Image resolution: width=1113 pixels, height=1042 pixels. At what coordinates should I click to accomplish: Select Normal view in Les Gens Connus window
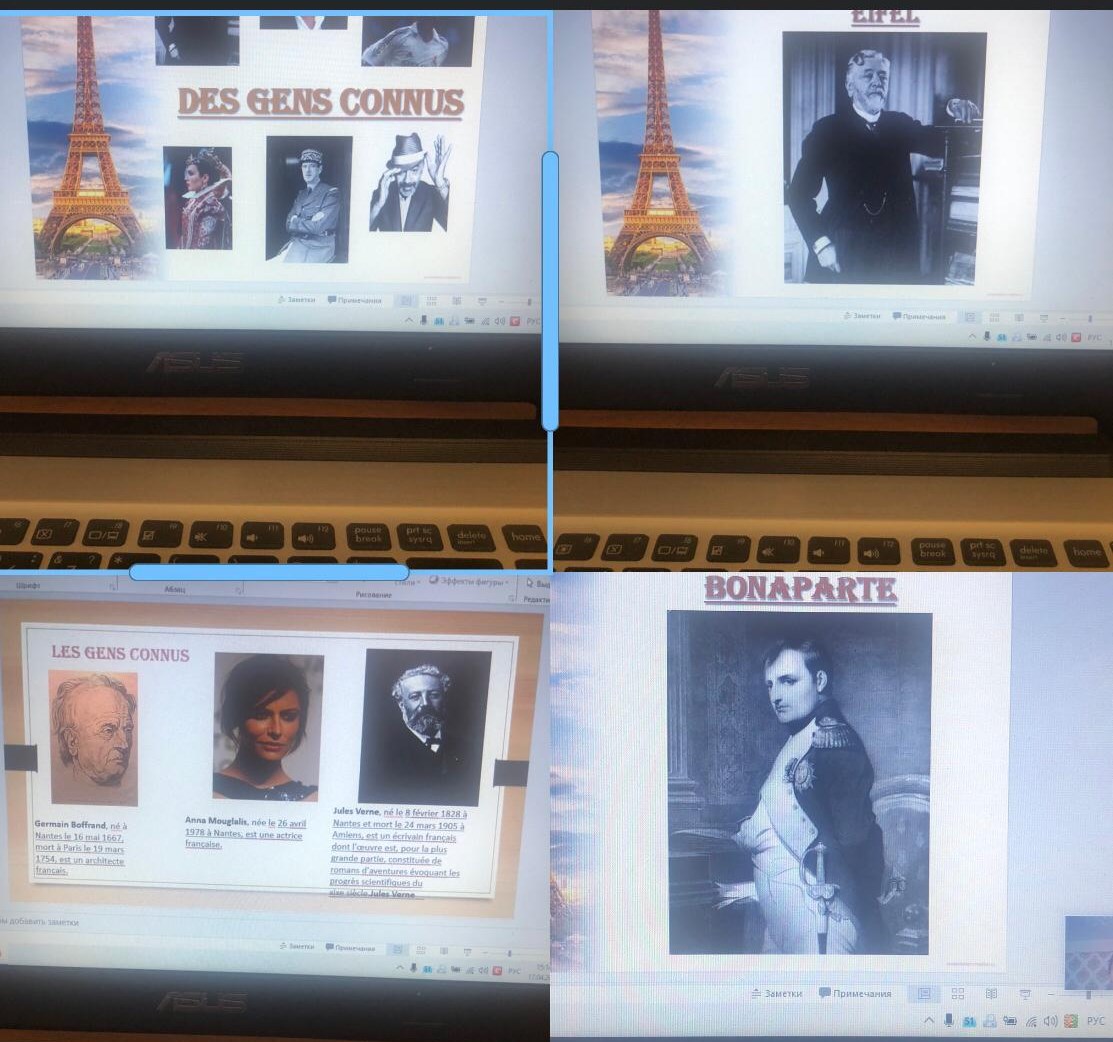pyautogui.click(x=398, y=949)
